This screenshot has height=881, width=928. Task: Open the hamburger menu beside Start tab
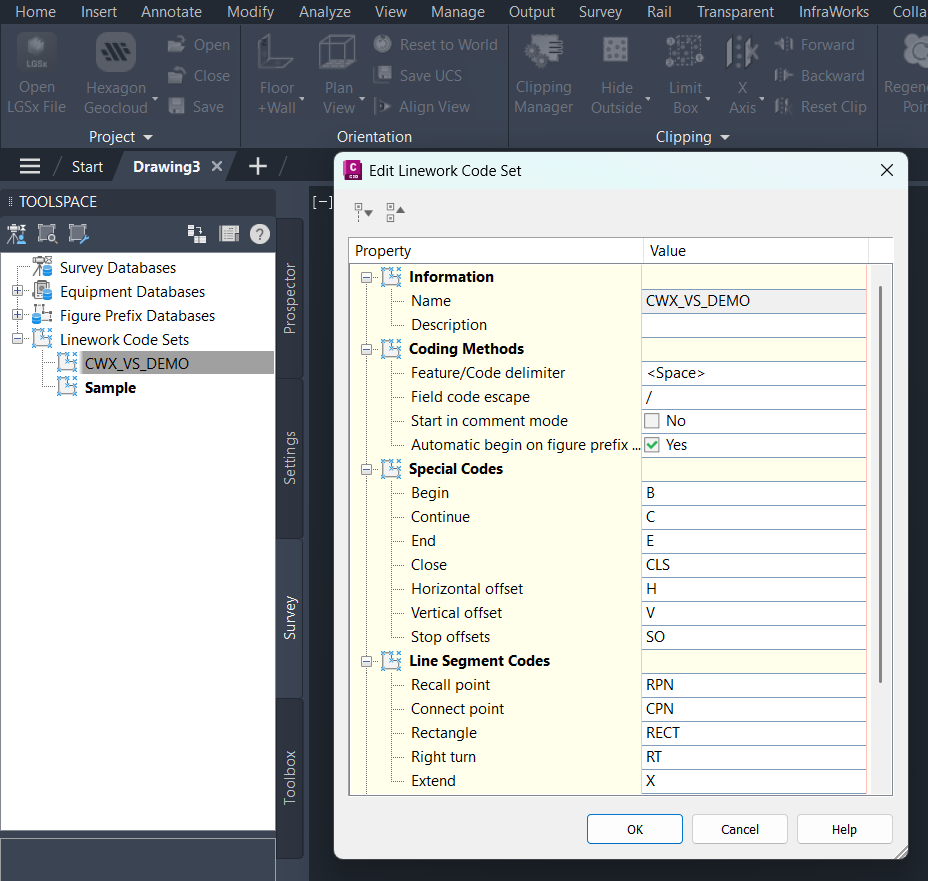click(x=30, y=166)
